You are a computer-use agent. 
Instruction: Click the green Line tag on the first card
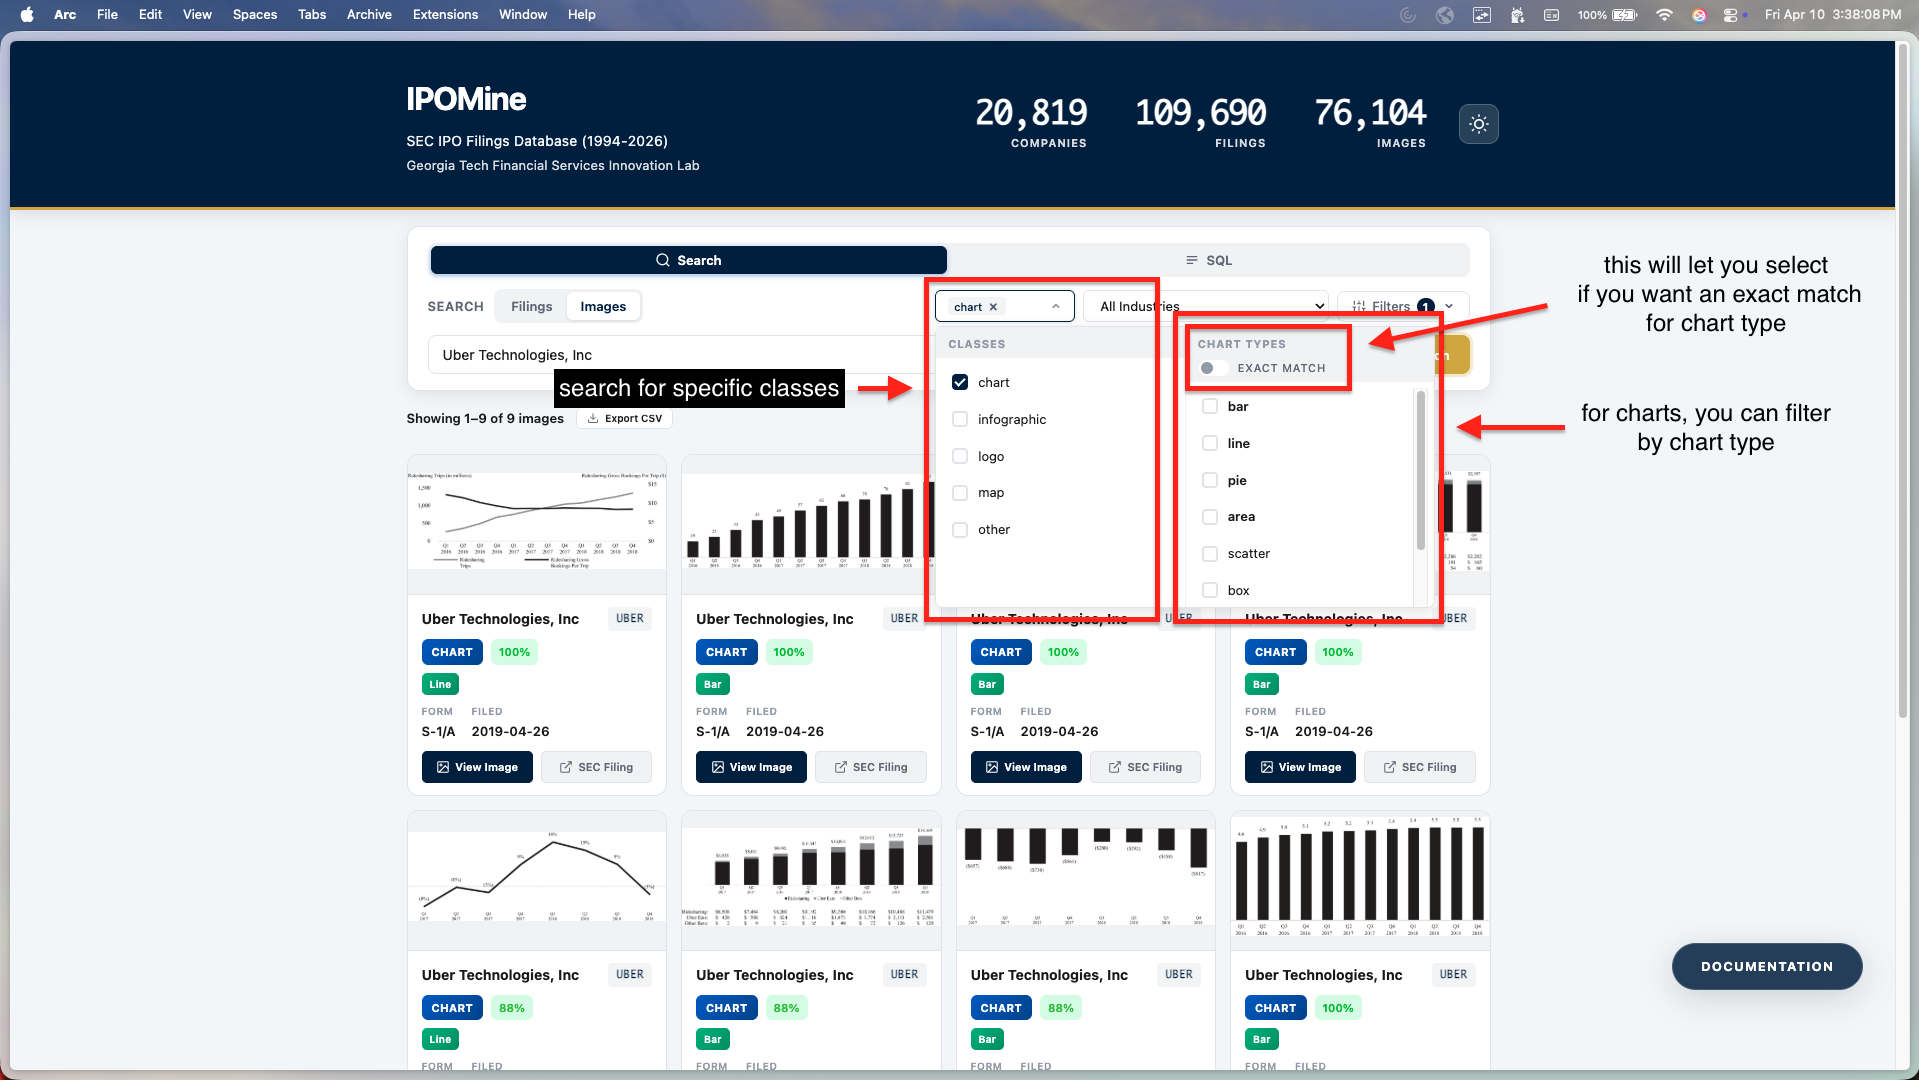click(440, 684)
